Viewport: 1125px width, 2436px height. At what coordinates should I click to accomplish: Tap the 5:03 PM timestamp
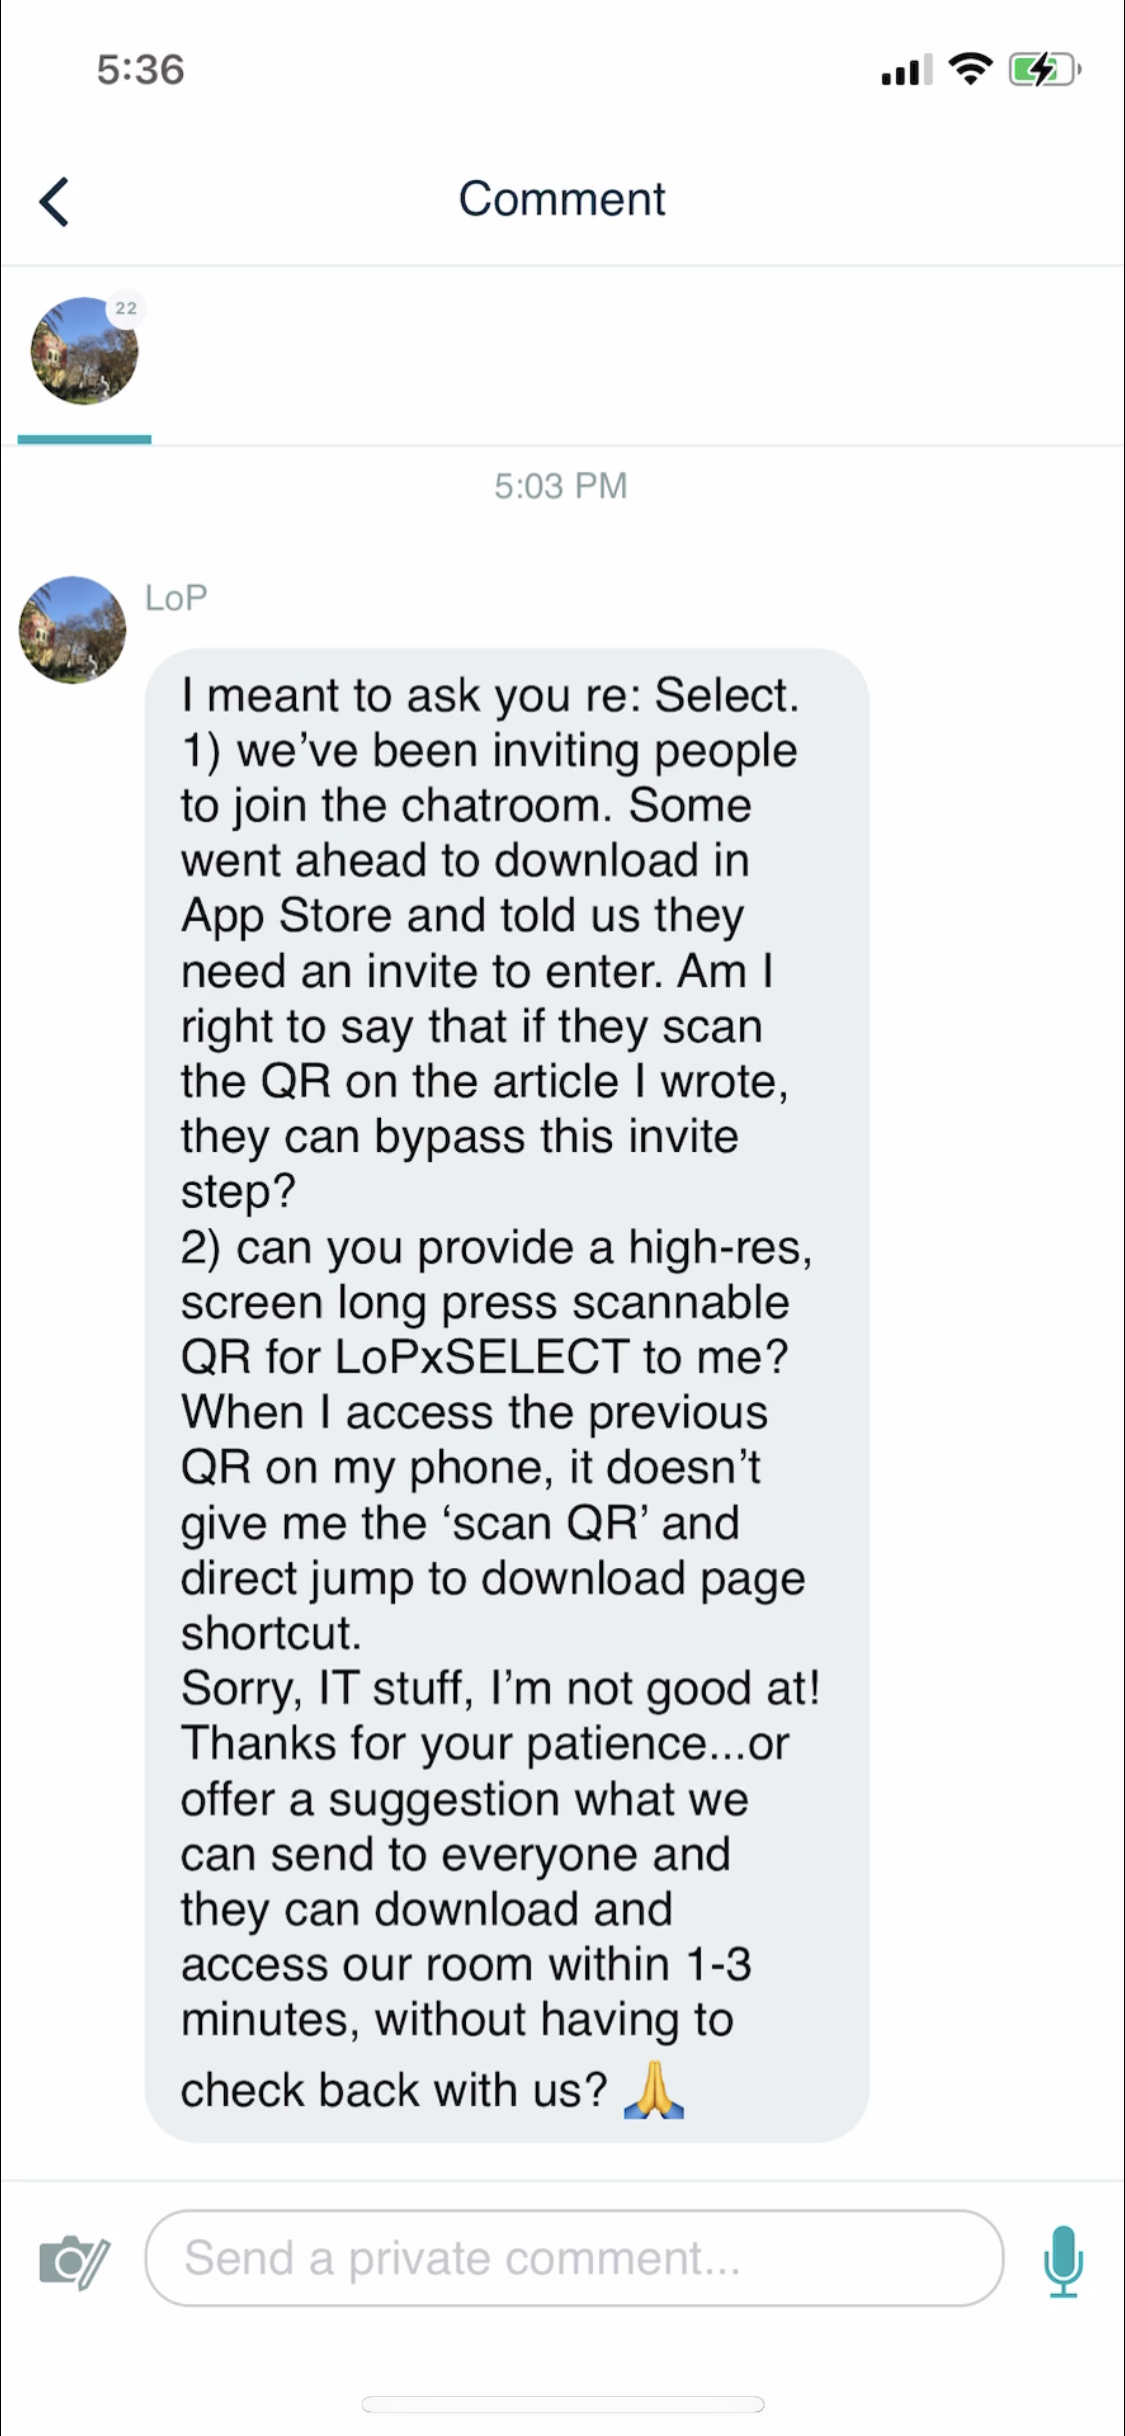pos(561,486)
